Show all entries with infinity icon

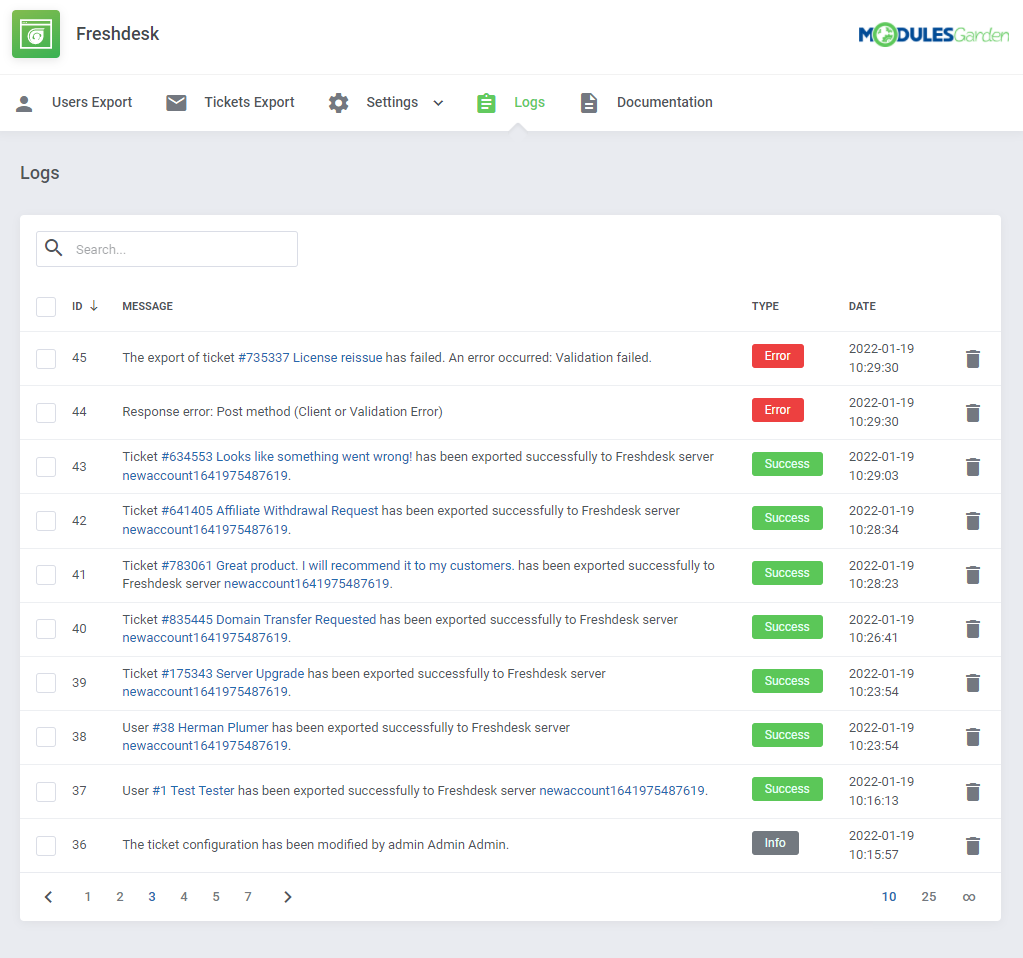969,897
